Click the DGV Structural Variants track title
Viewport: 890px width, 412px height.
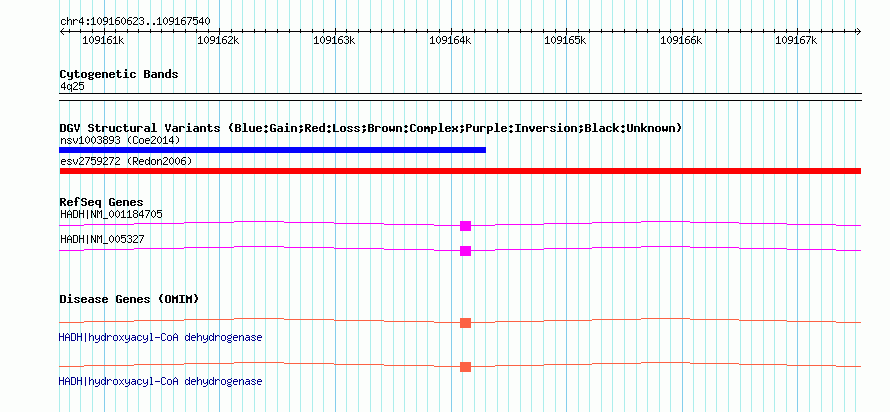[x=371, y=128]
